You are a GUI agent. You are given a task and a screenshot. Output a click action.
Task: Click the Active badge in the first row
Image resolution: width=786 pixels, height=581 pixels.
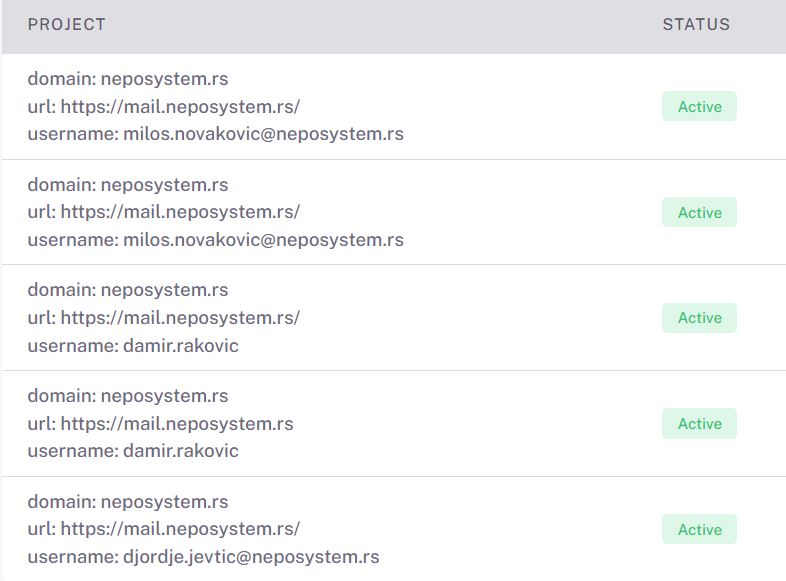(699, 106)
